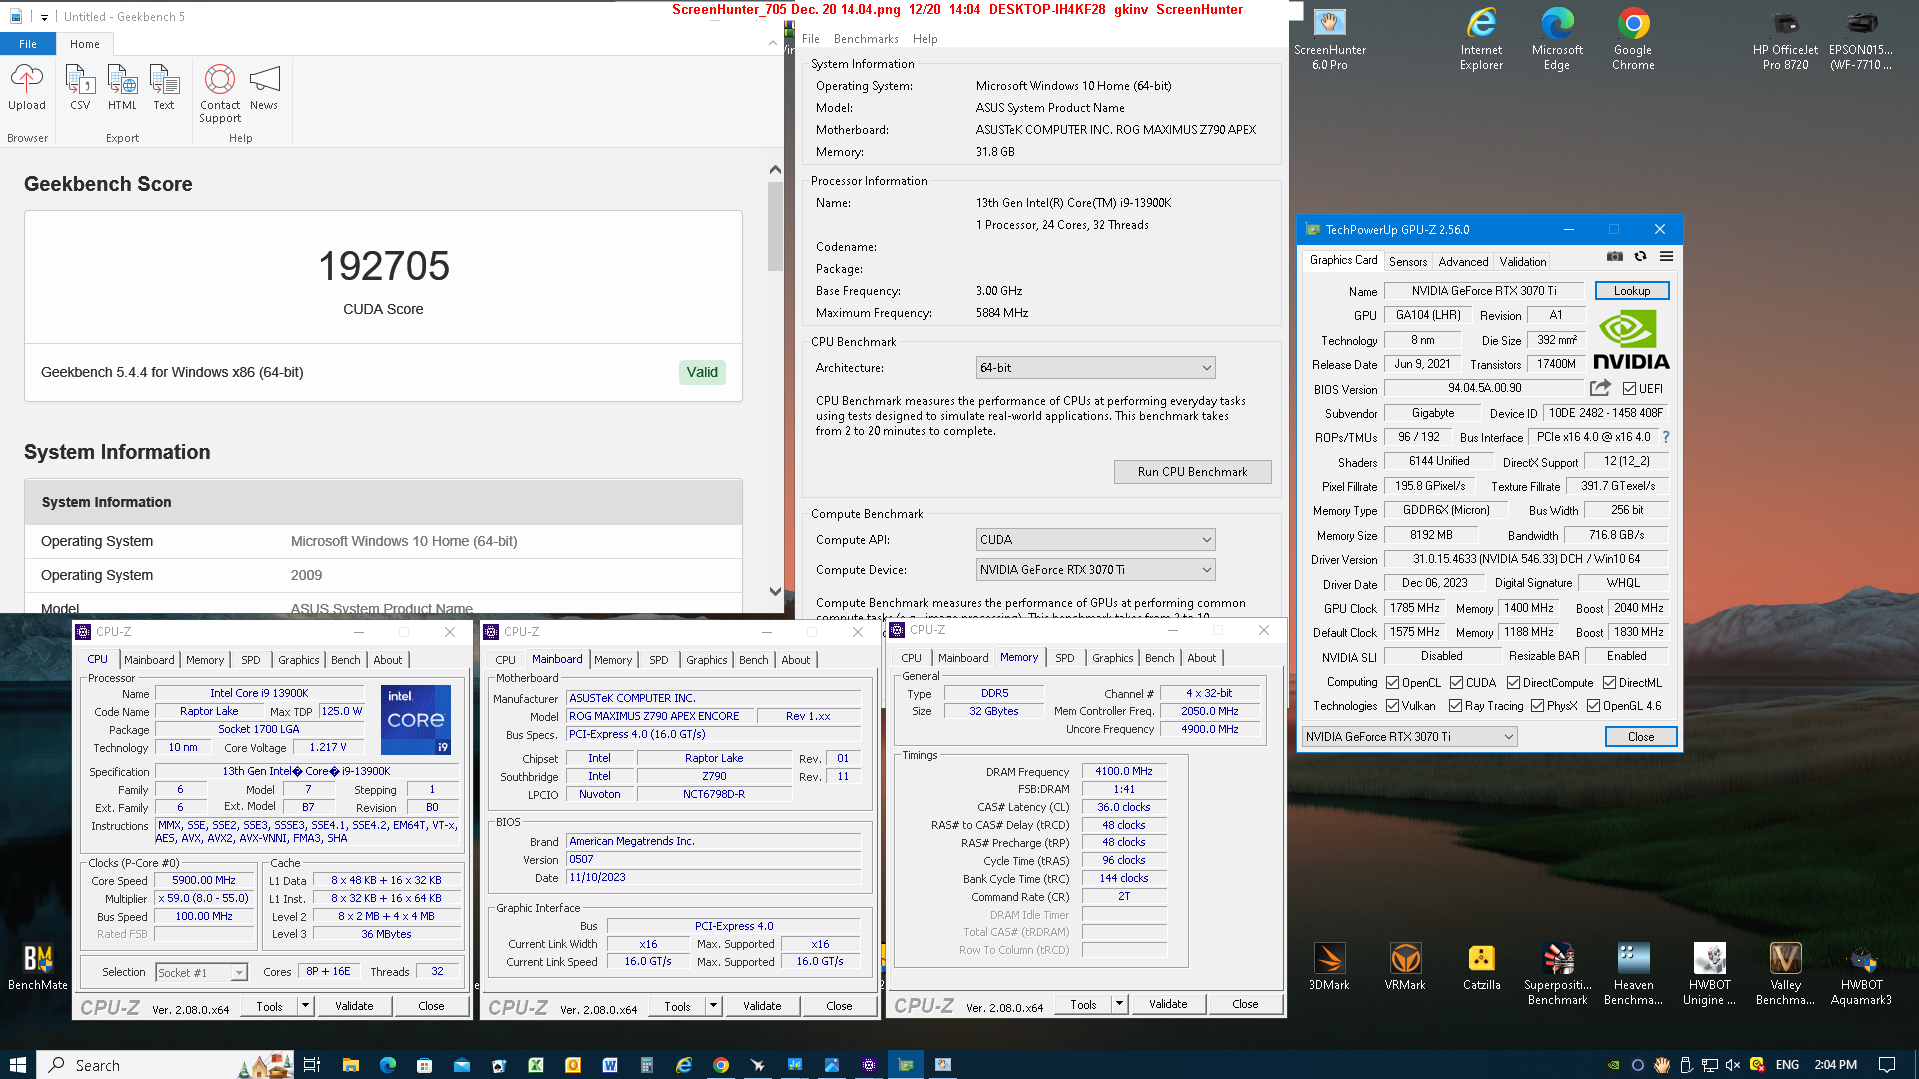This screenshot has height=1079, width=1919.
Task: Open the 3DMark desktop icon
Action: pos(1329,967)
